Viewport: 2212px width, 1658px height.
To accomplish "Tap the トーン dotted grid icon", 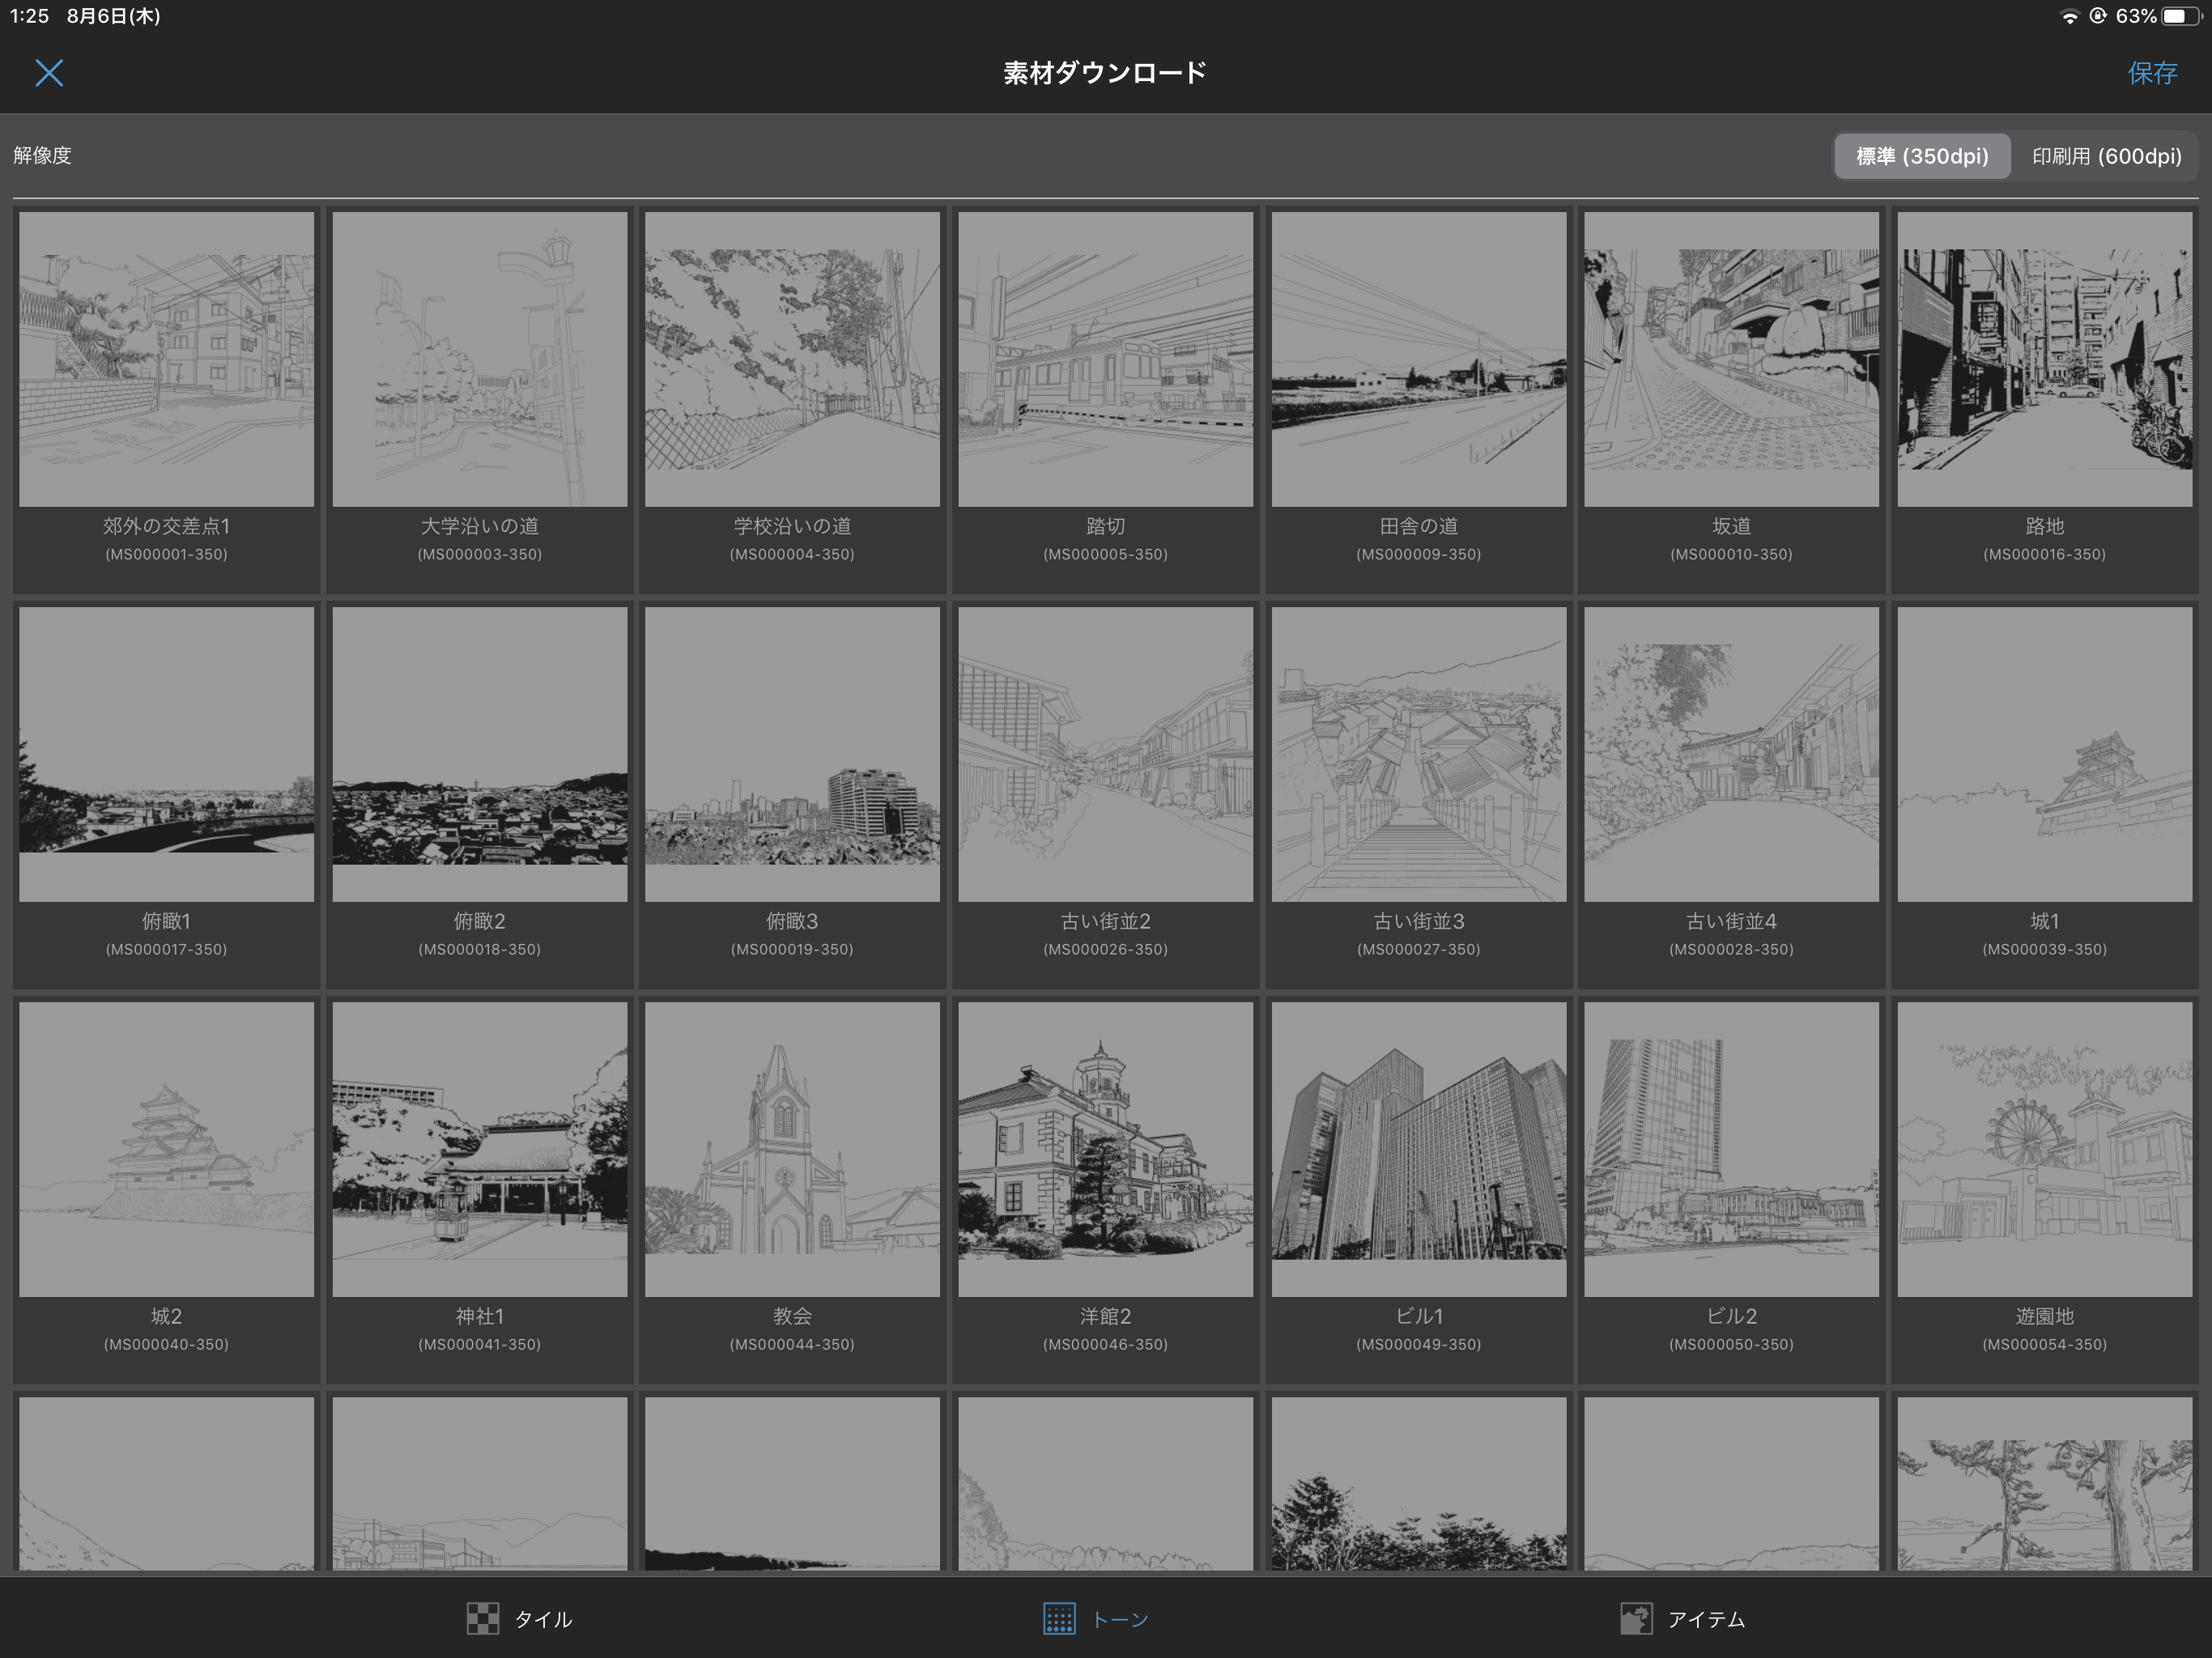I will [x=1059, y=1619].
